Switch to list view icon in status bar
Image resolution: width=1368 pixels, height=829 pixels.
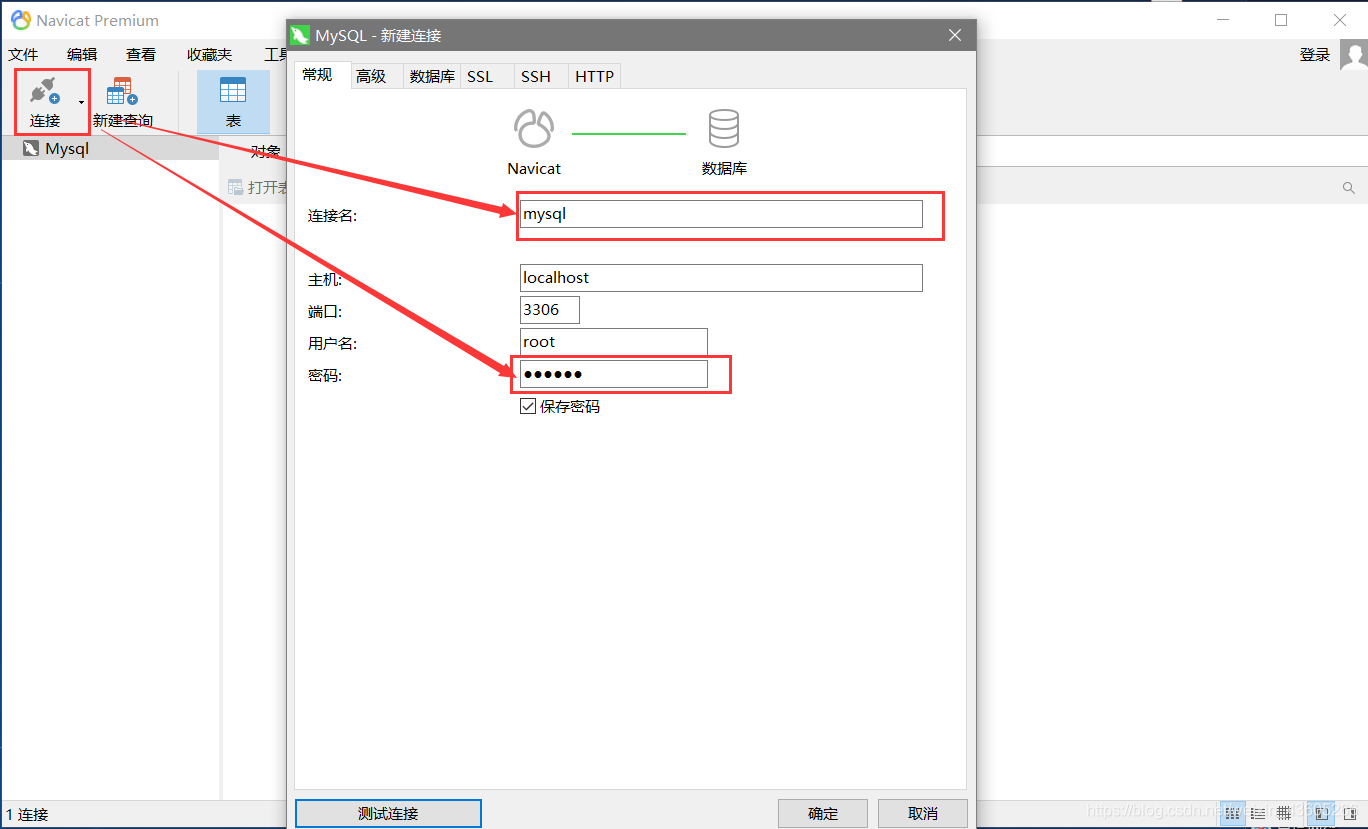click(x=1259, y=813)
